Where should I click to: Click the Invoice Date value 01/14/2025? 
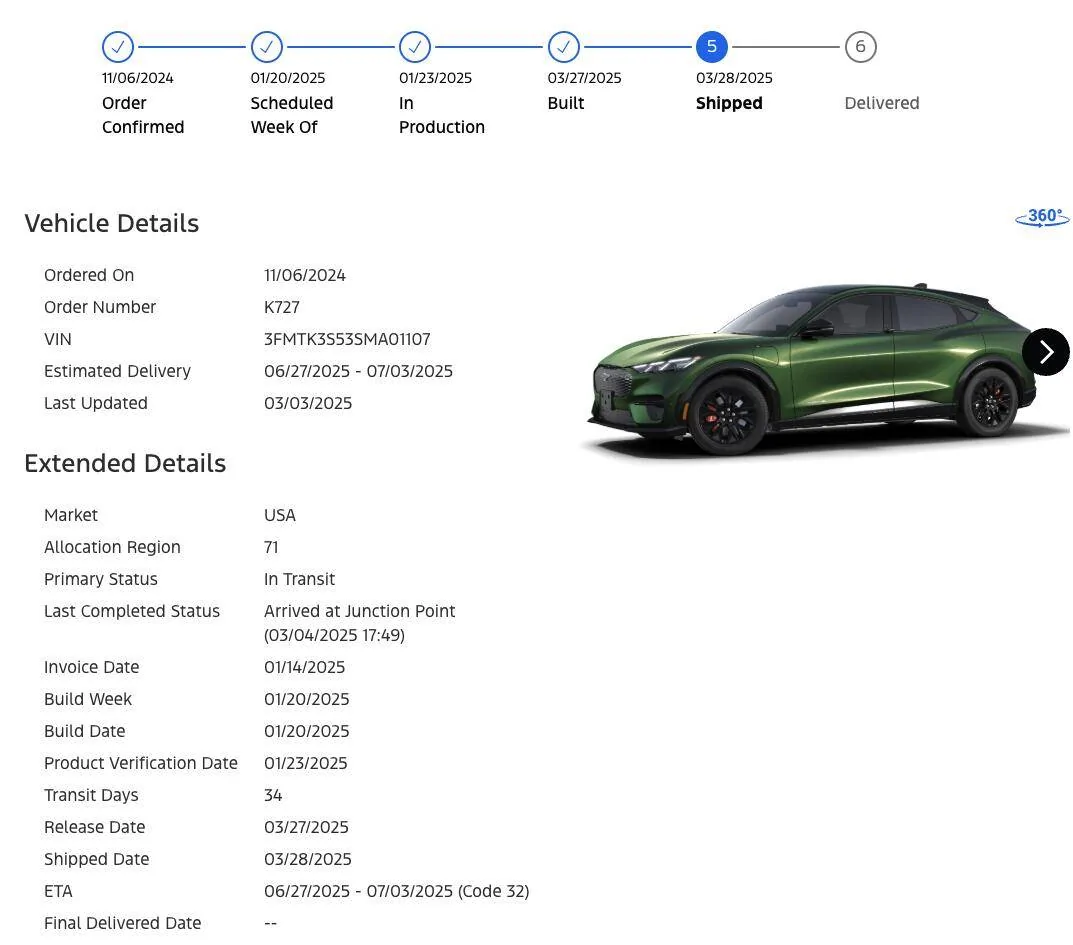click(305, 667)
